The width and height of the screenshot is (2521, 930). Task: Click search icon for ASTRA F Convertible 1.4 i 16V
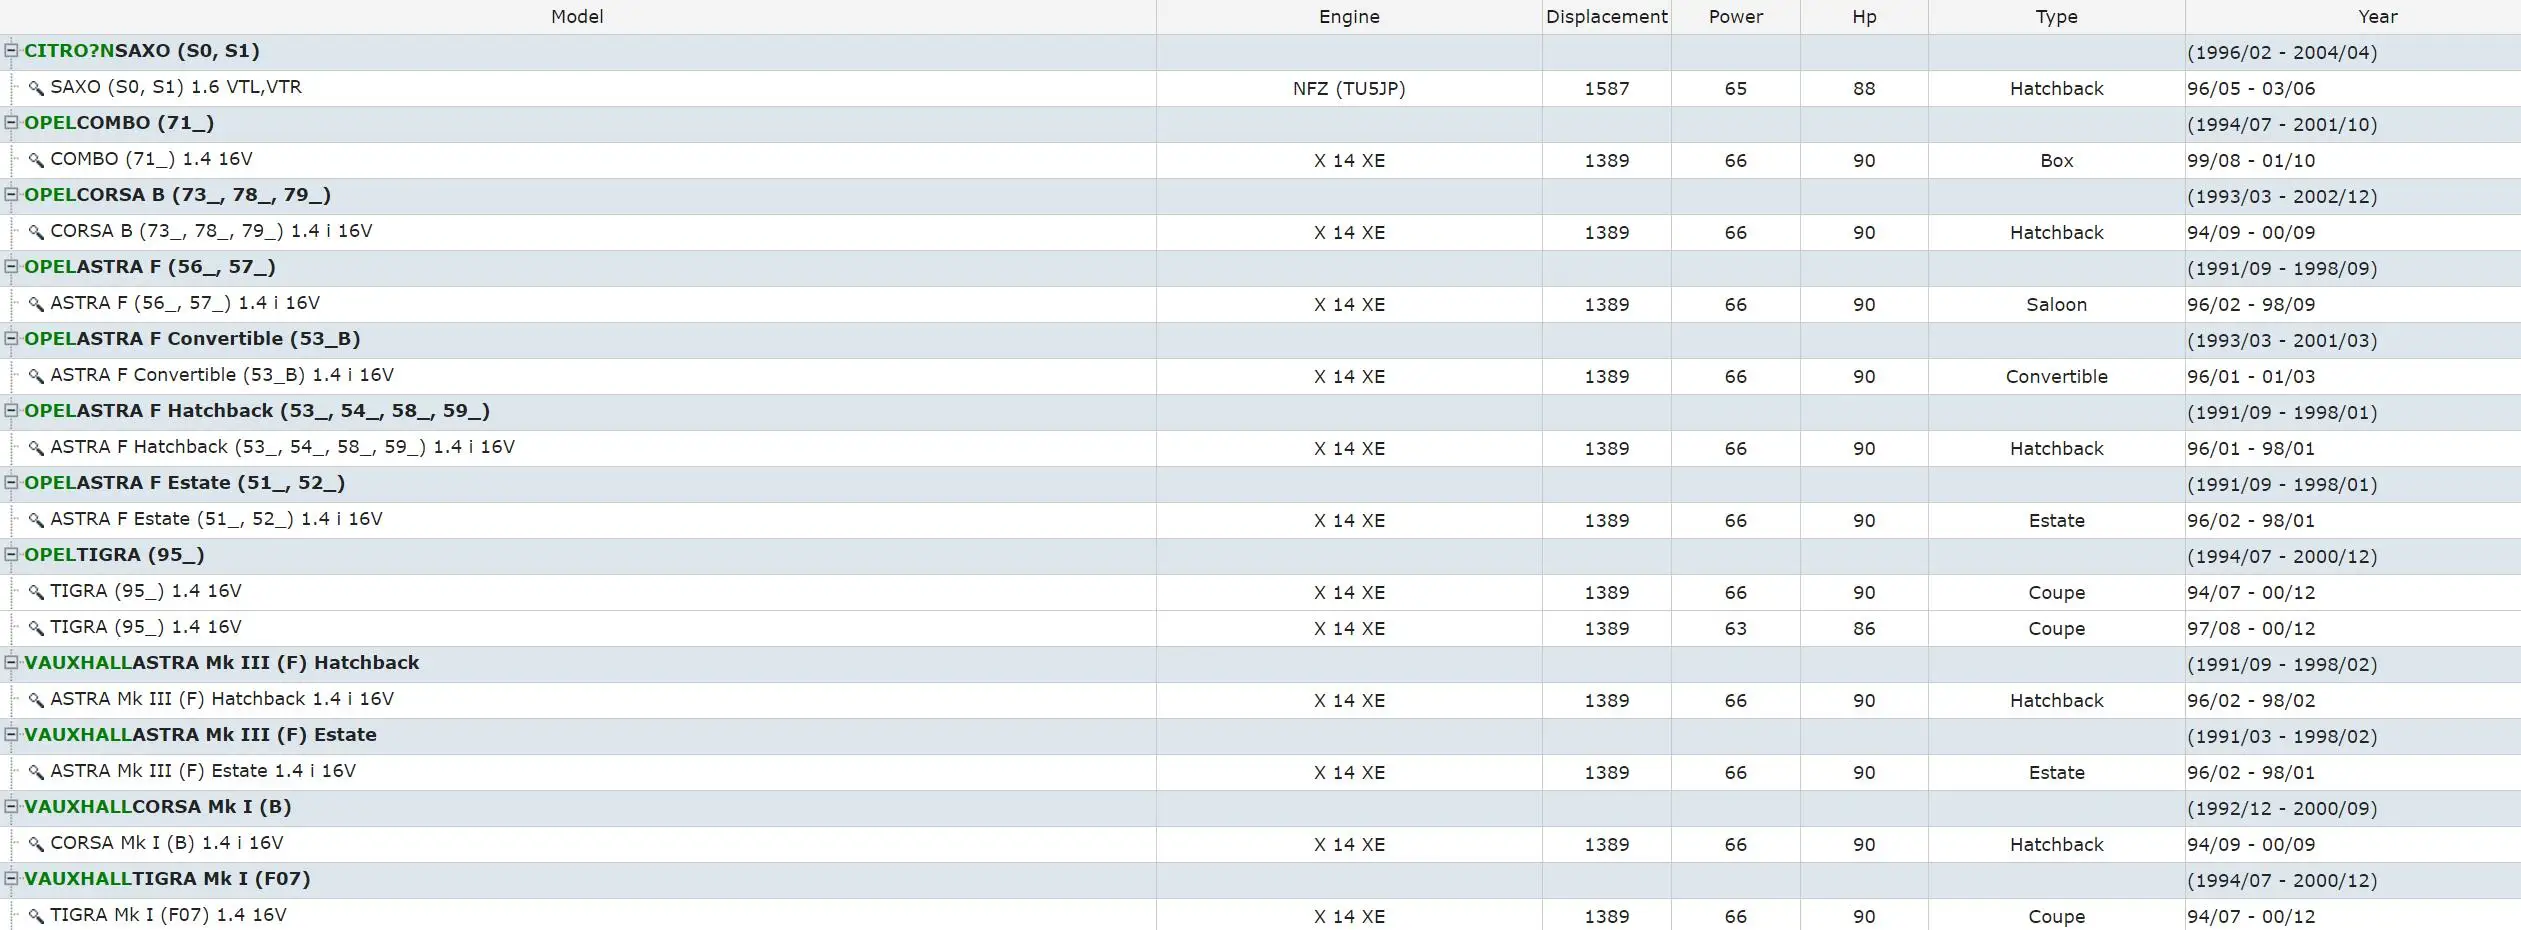(x=36, y=376)
